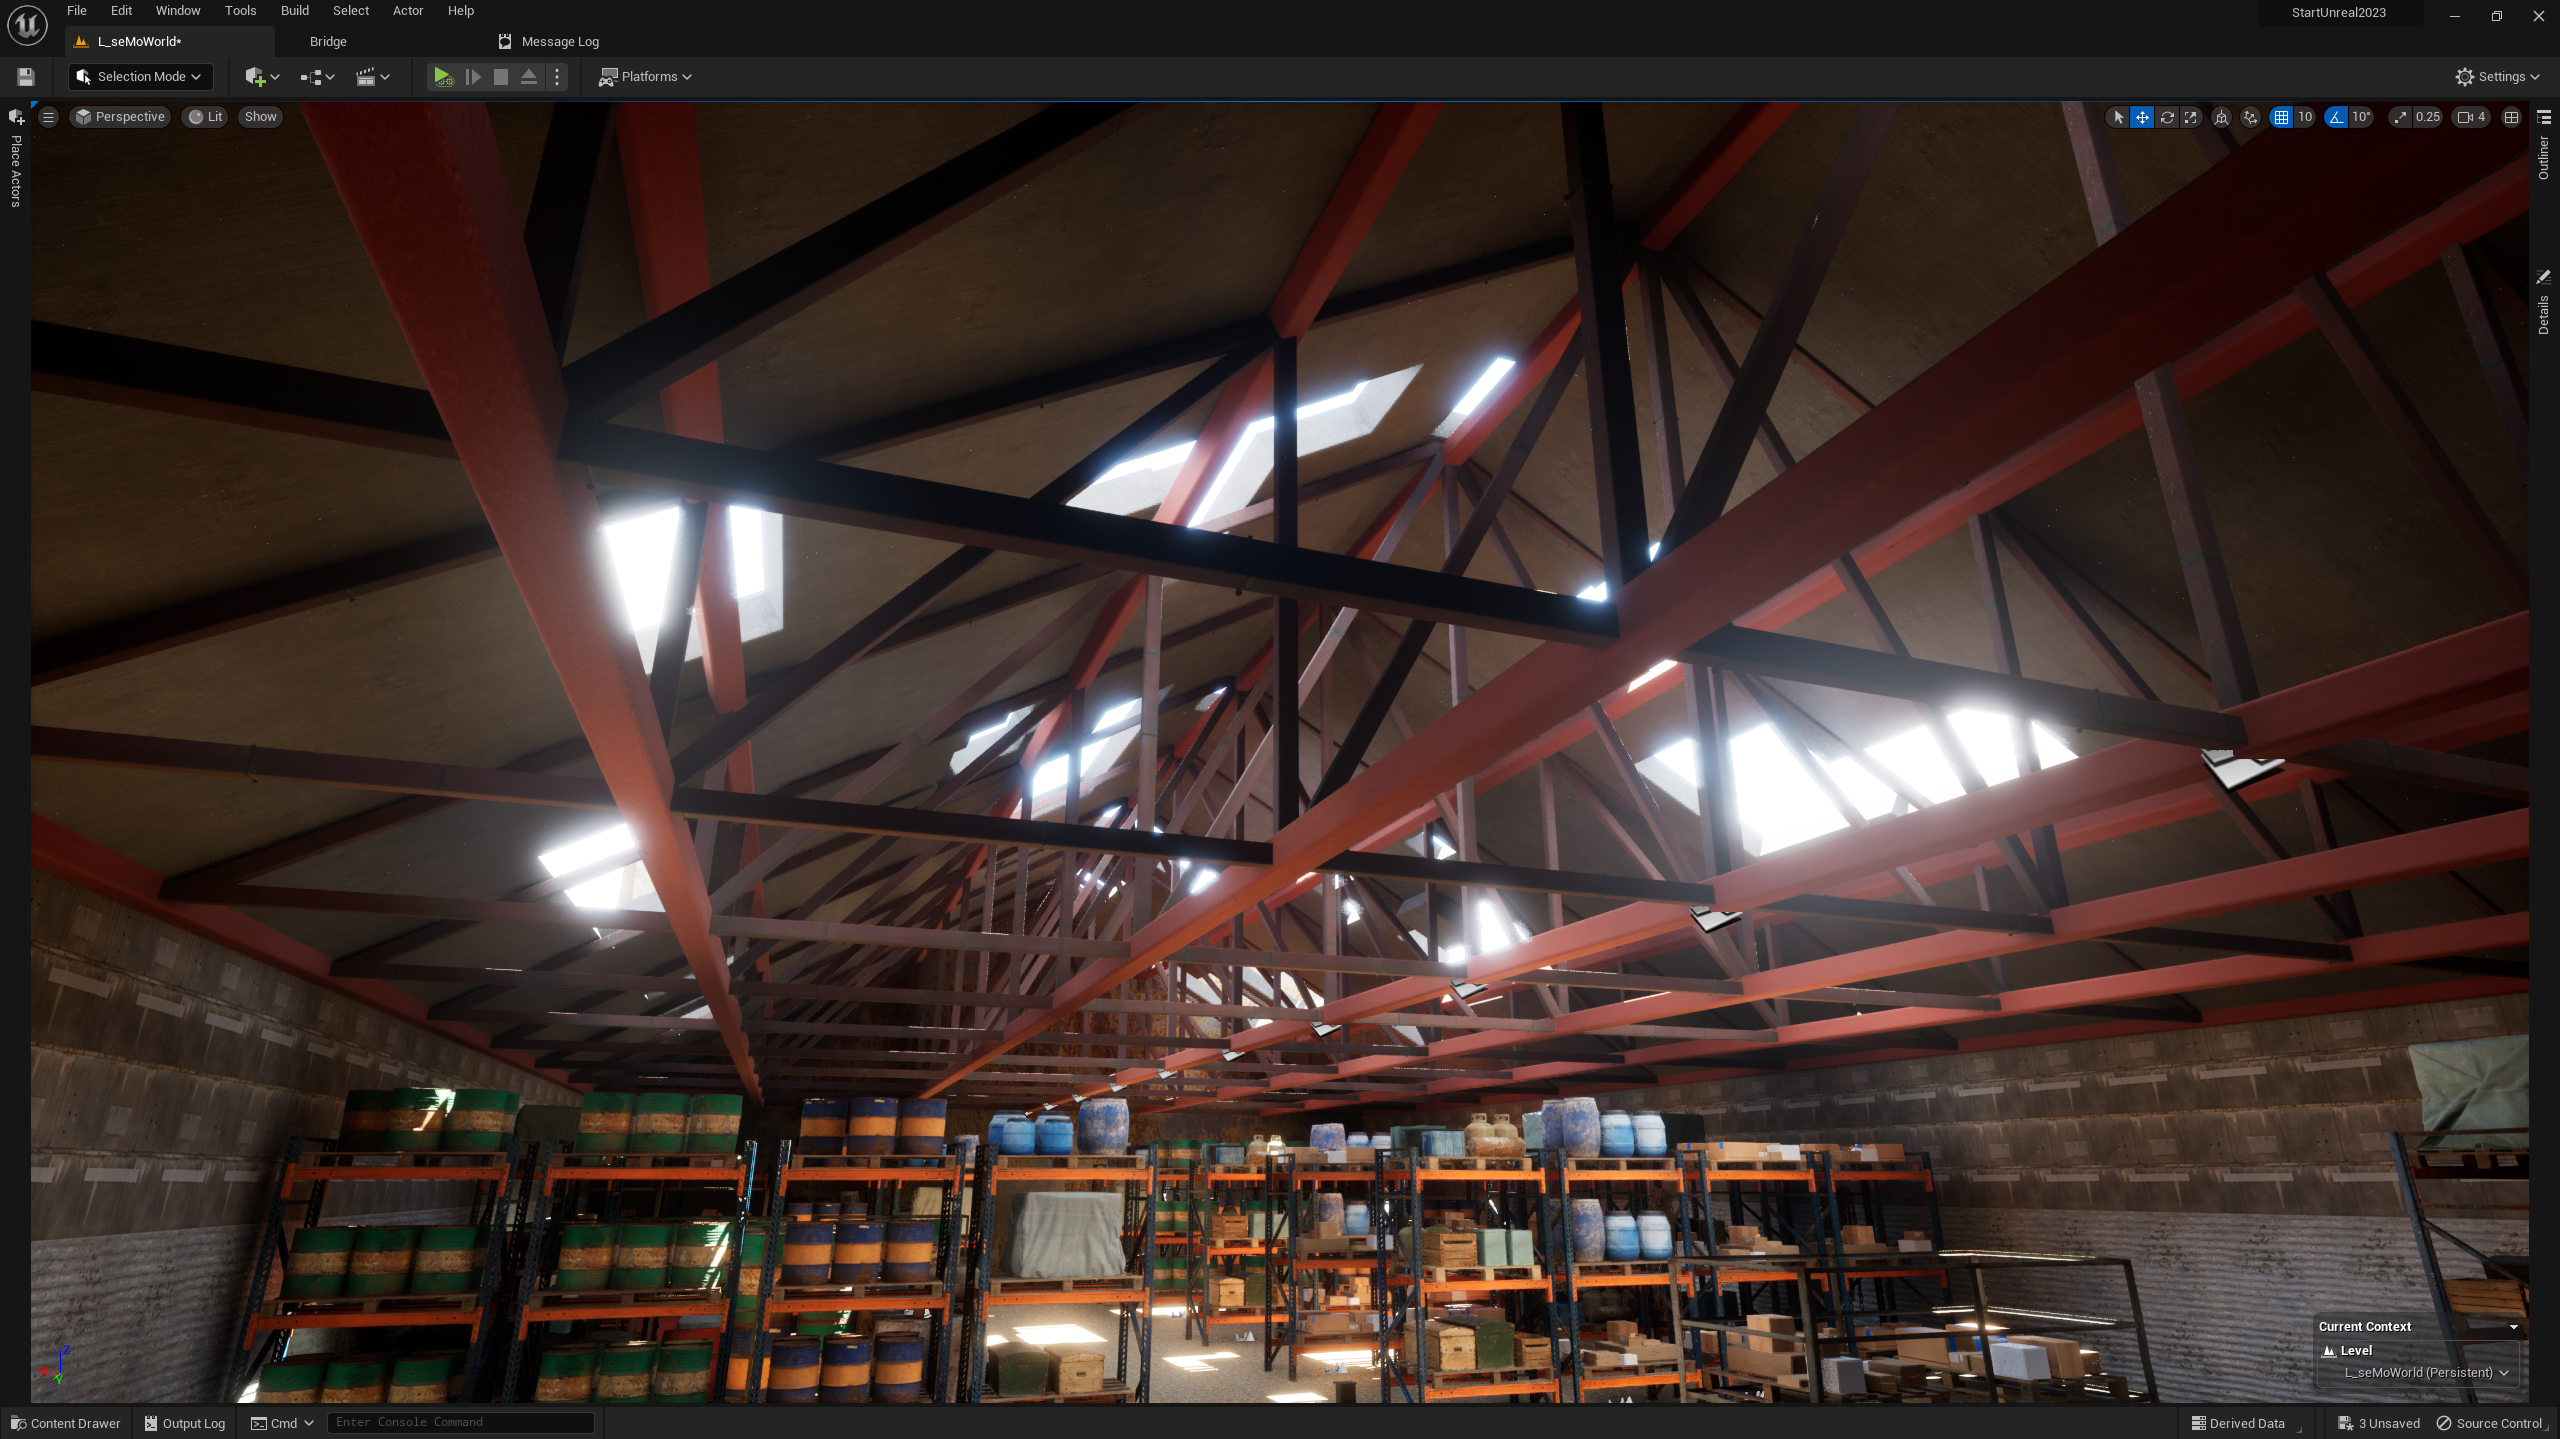Toggle scale snapping
The height and width of the screenshot is (1439, 2560).
(x=2400, y=117)
